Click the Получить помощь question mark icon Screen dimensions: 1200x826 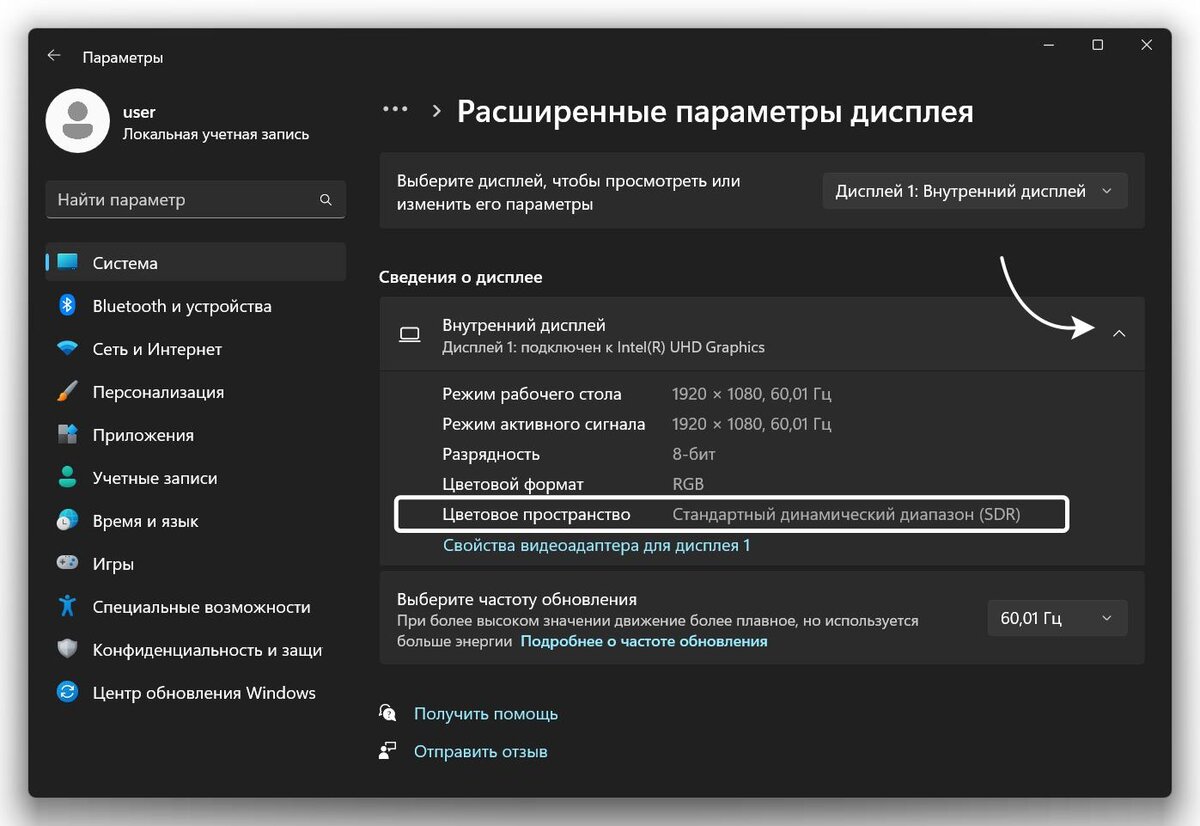[x=387, y=713]
